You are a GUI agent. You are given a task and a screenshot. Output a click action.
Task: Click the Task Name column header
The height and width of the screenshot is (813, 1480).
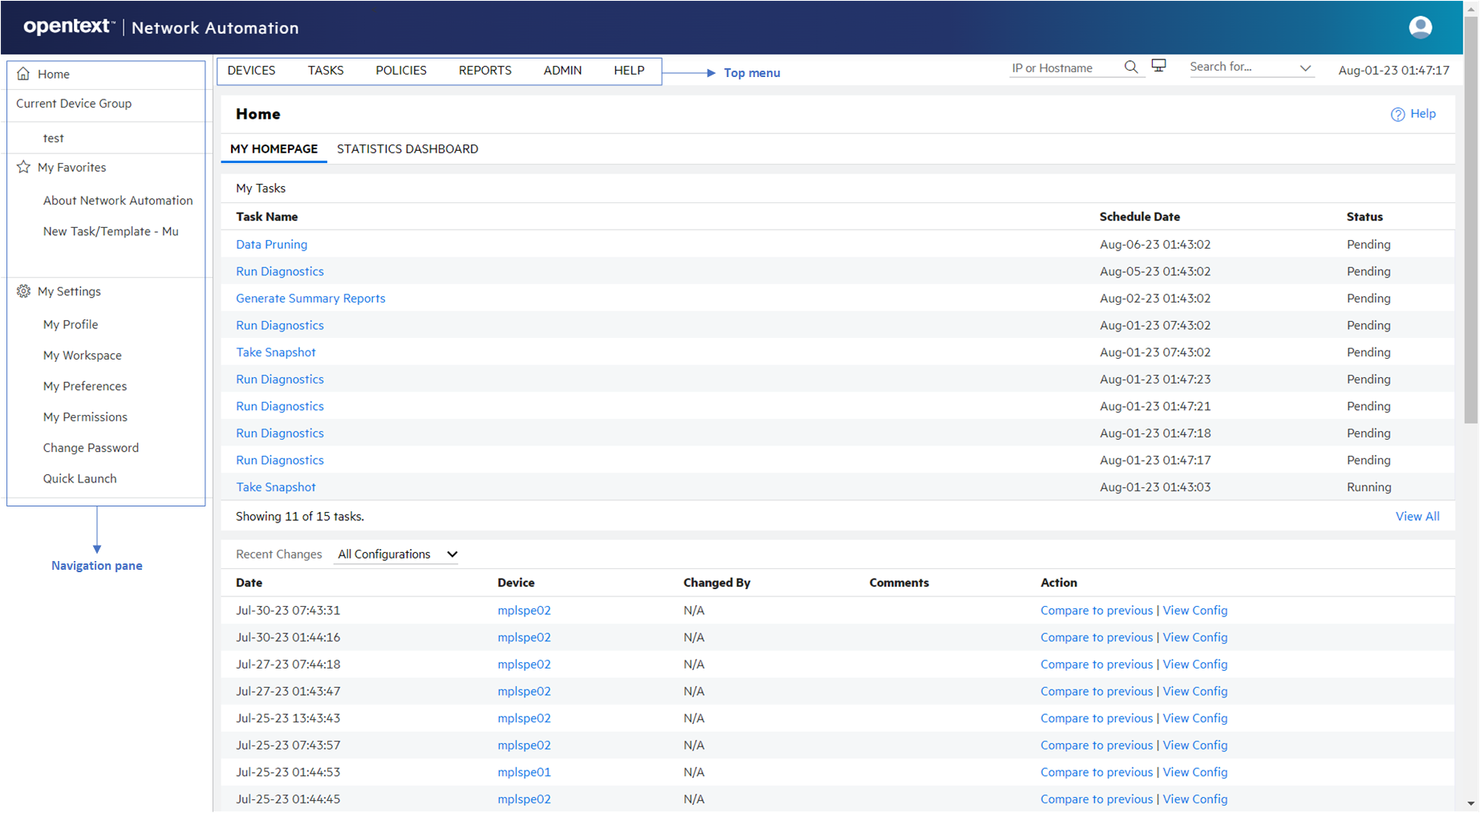[267, 217]
